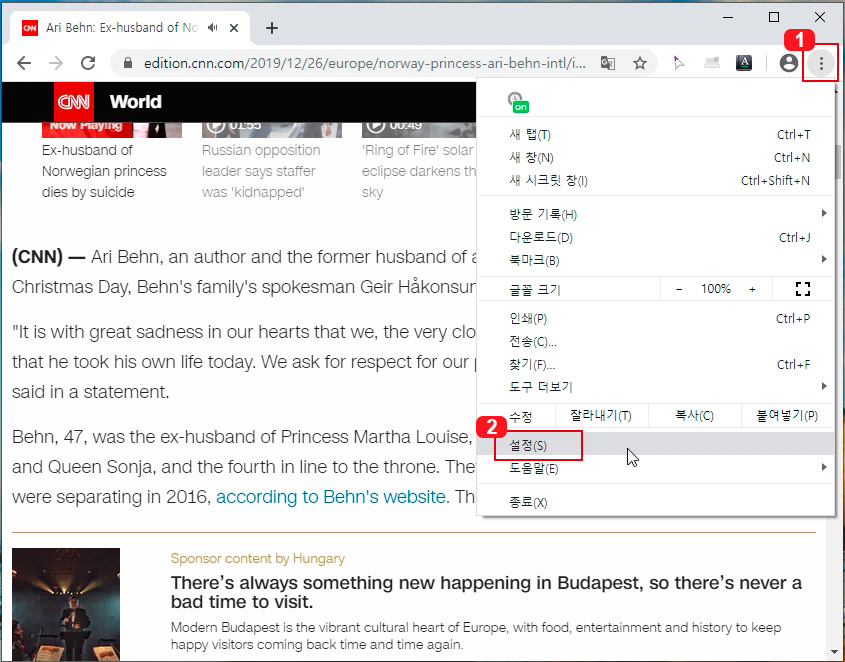Click 복사(C) copy button
Viewport: 845px width, 662px height.
pos(695,416)
